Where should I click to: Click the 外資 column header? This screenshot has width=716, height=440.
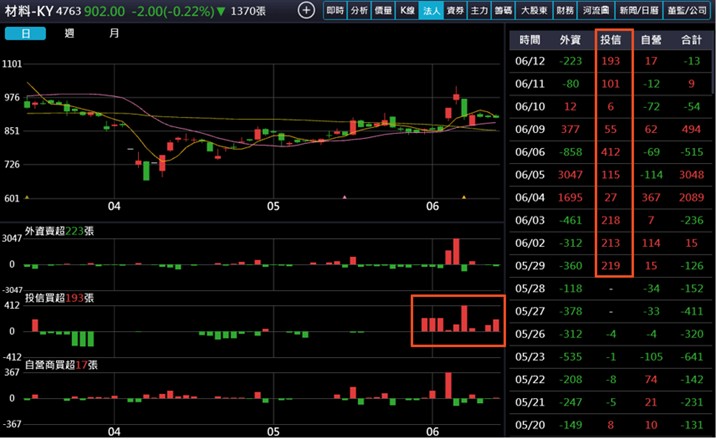coord(570,40)
